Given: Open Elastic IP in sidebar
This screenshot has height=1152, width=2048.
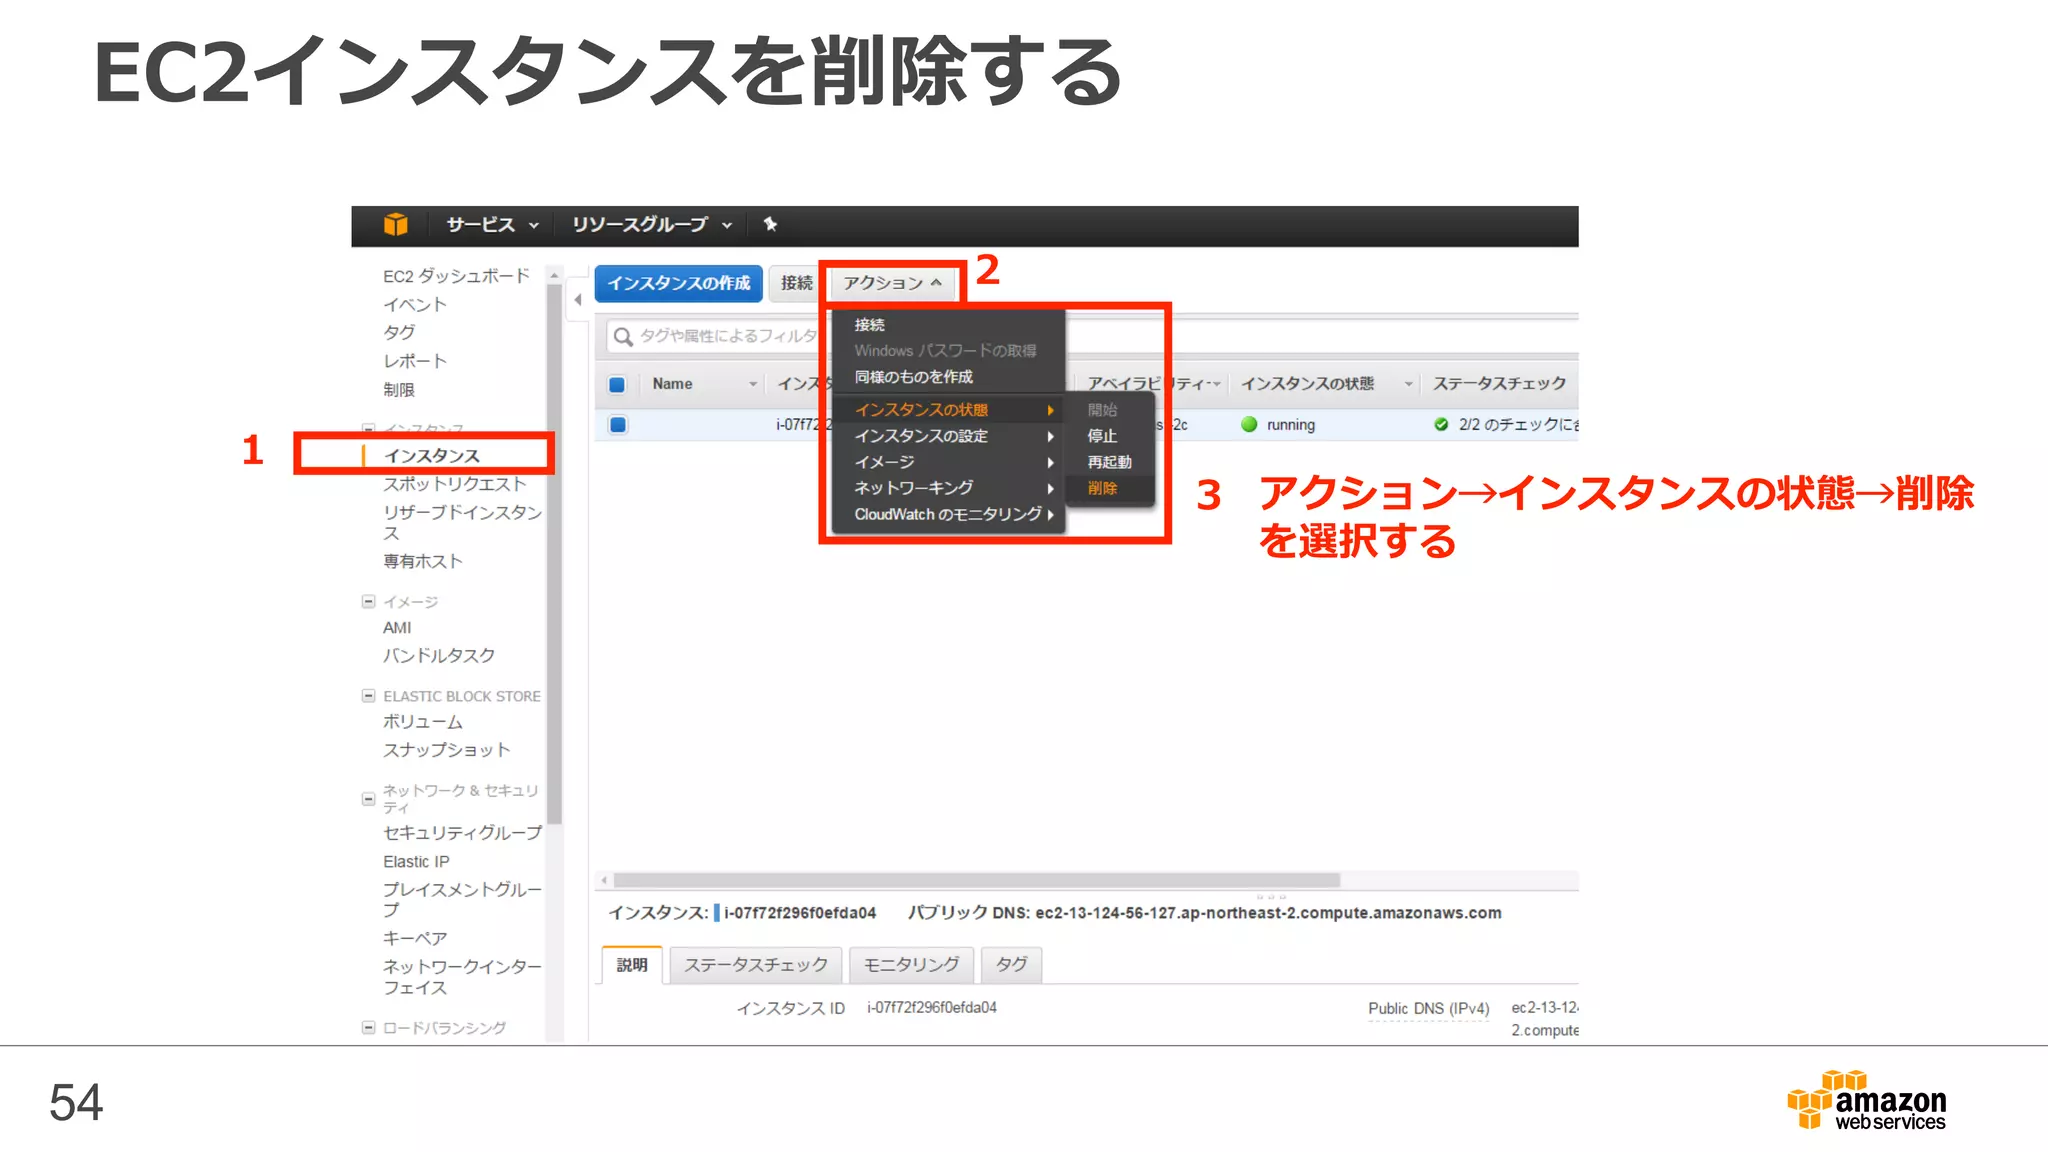Looking at the screenshot, I should [416, 862].
